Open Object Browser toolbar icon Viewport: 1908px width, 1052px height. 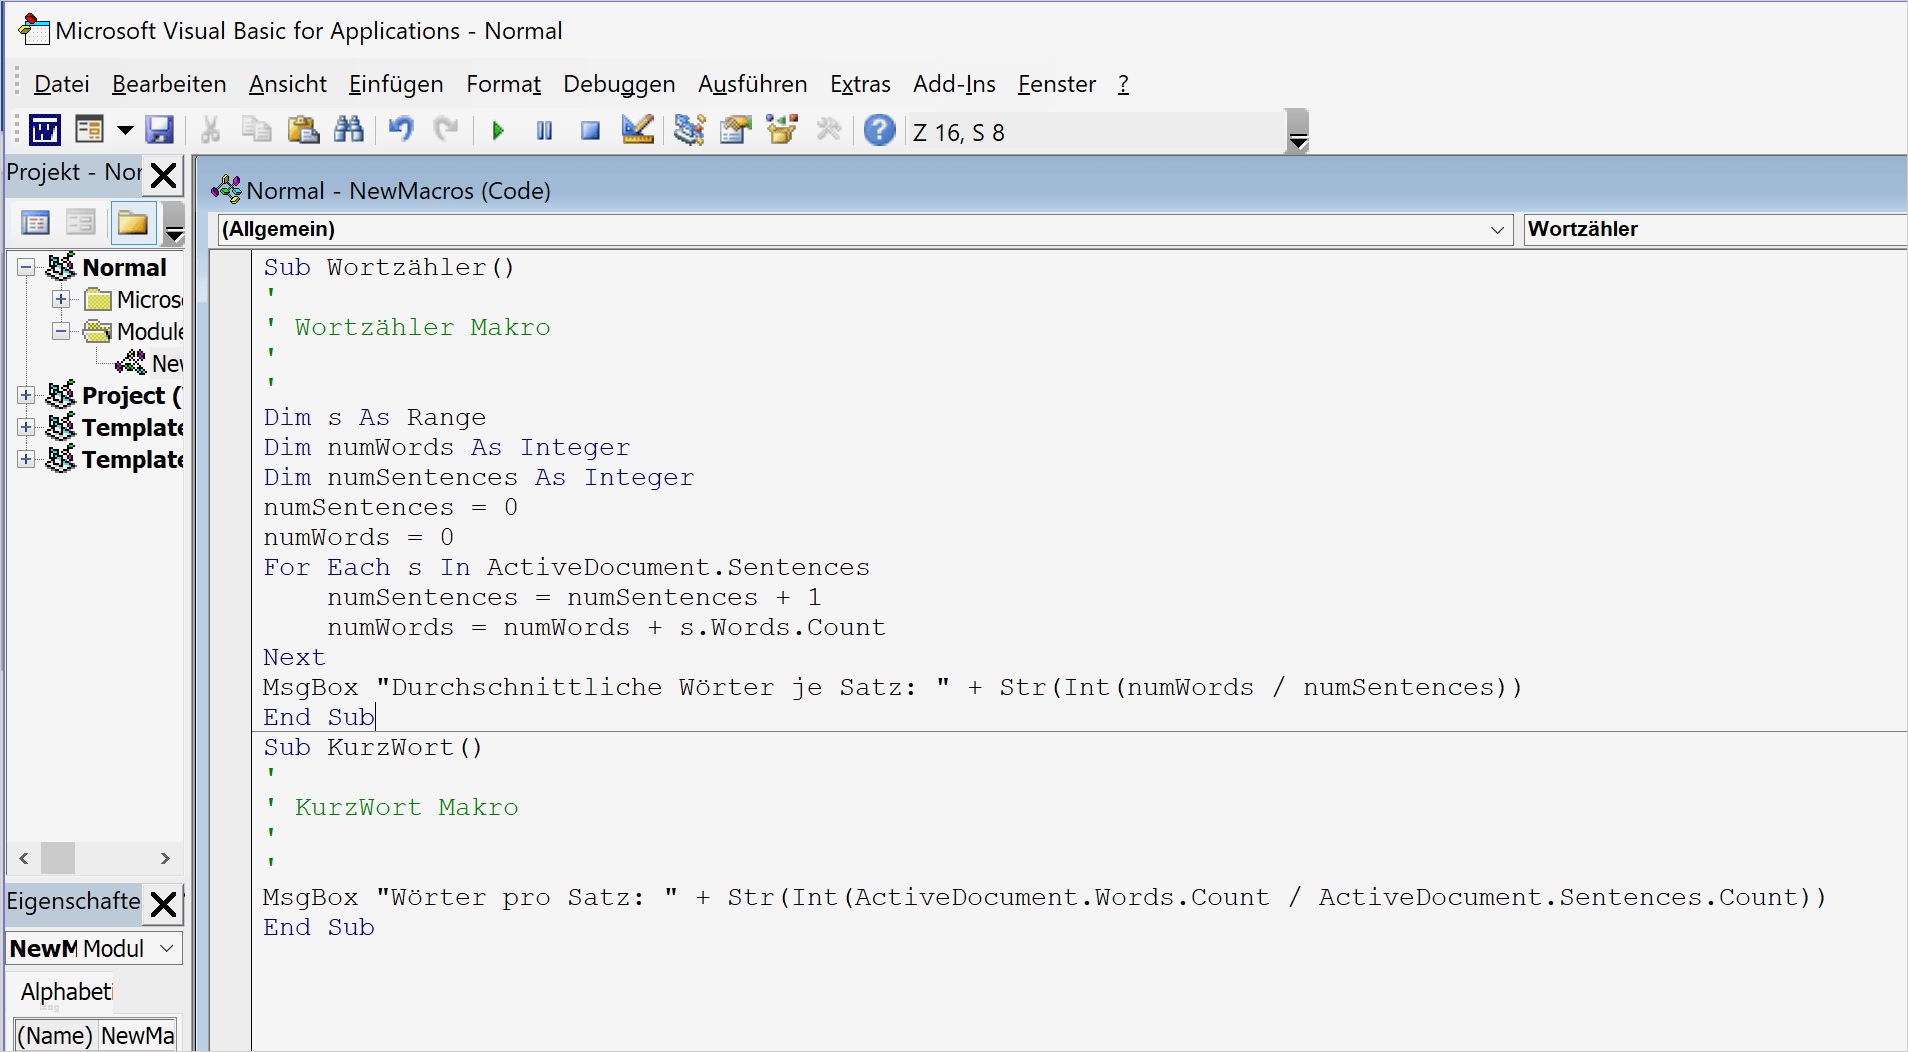782,131
